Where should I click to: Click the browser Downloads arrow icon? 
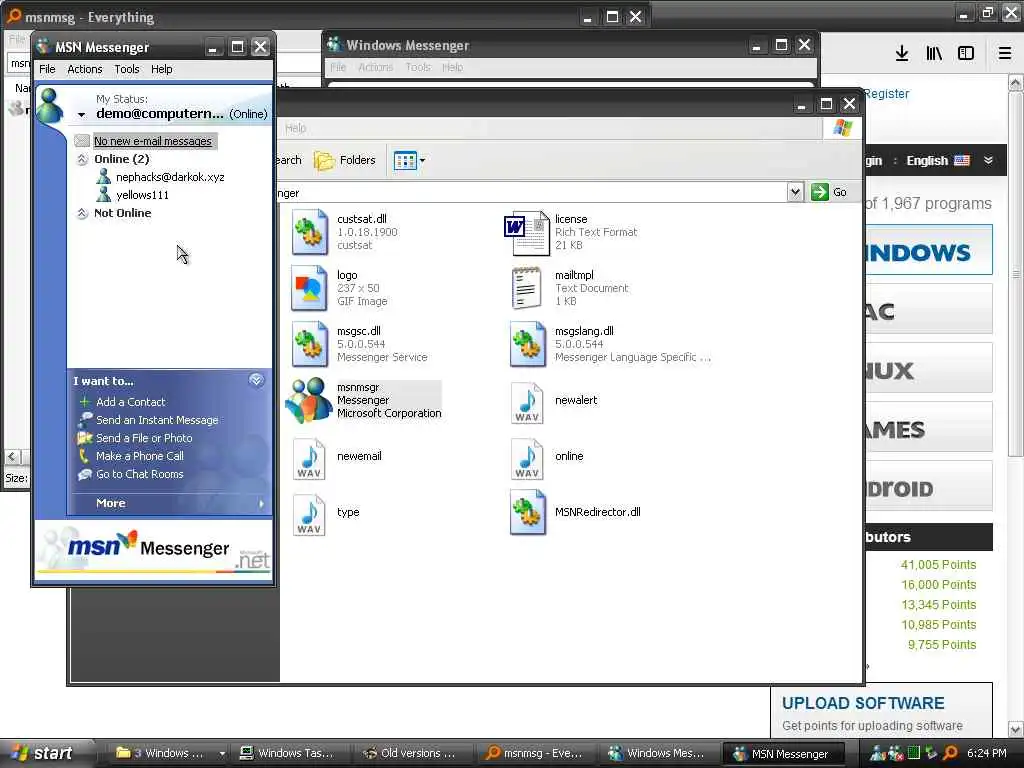pos(902,53)
